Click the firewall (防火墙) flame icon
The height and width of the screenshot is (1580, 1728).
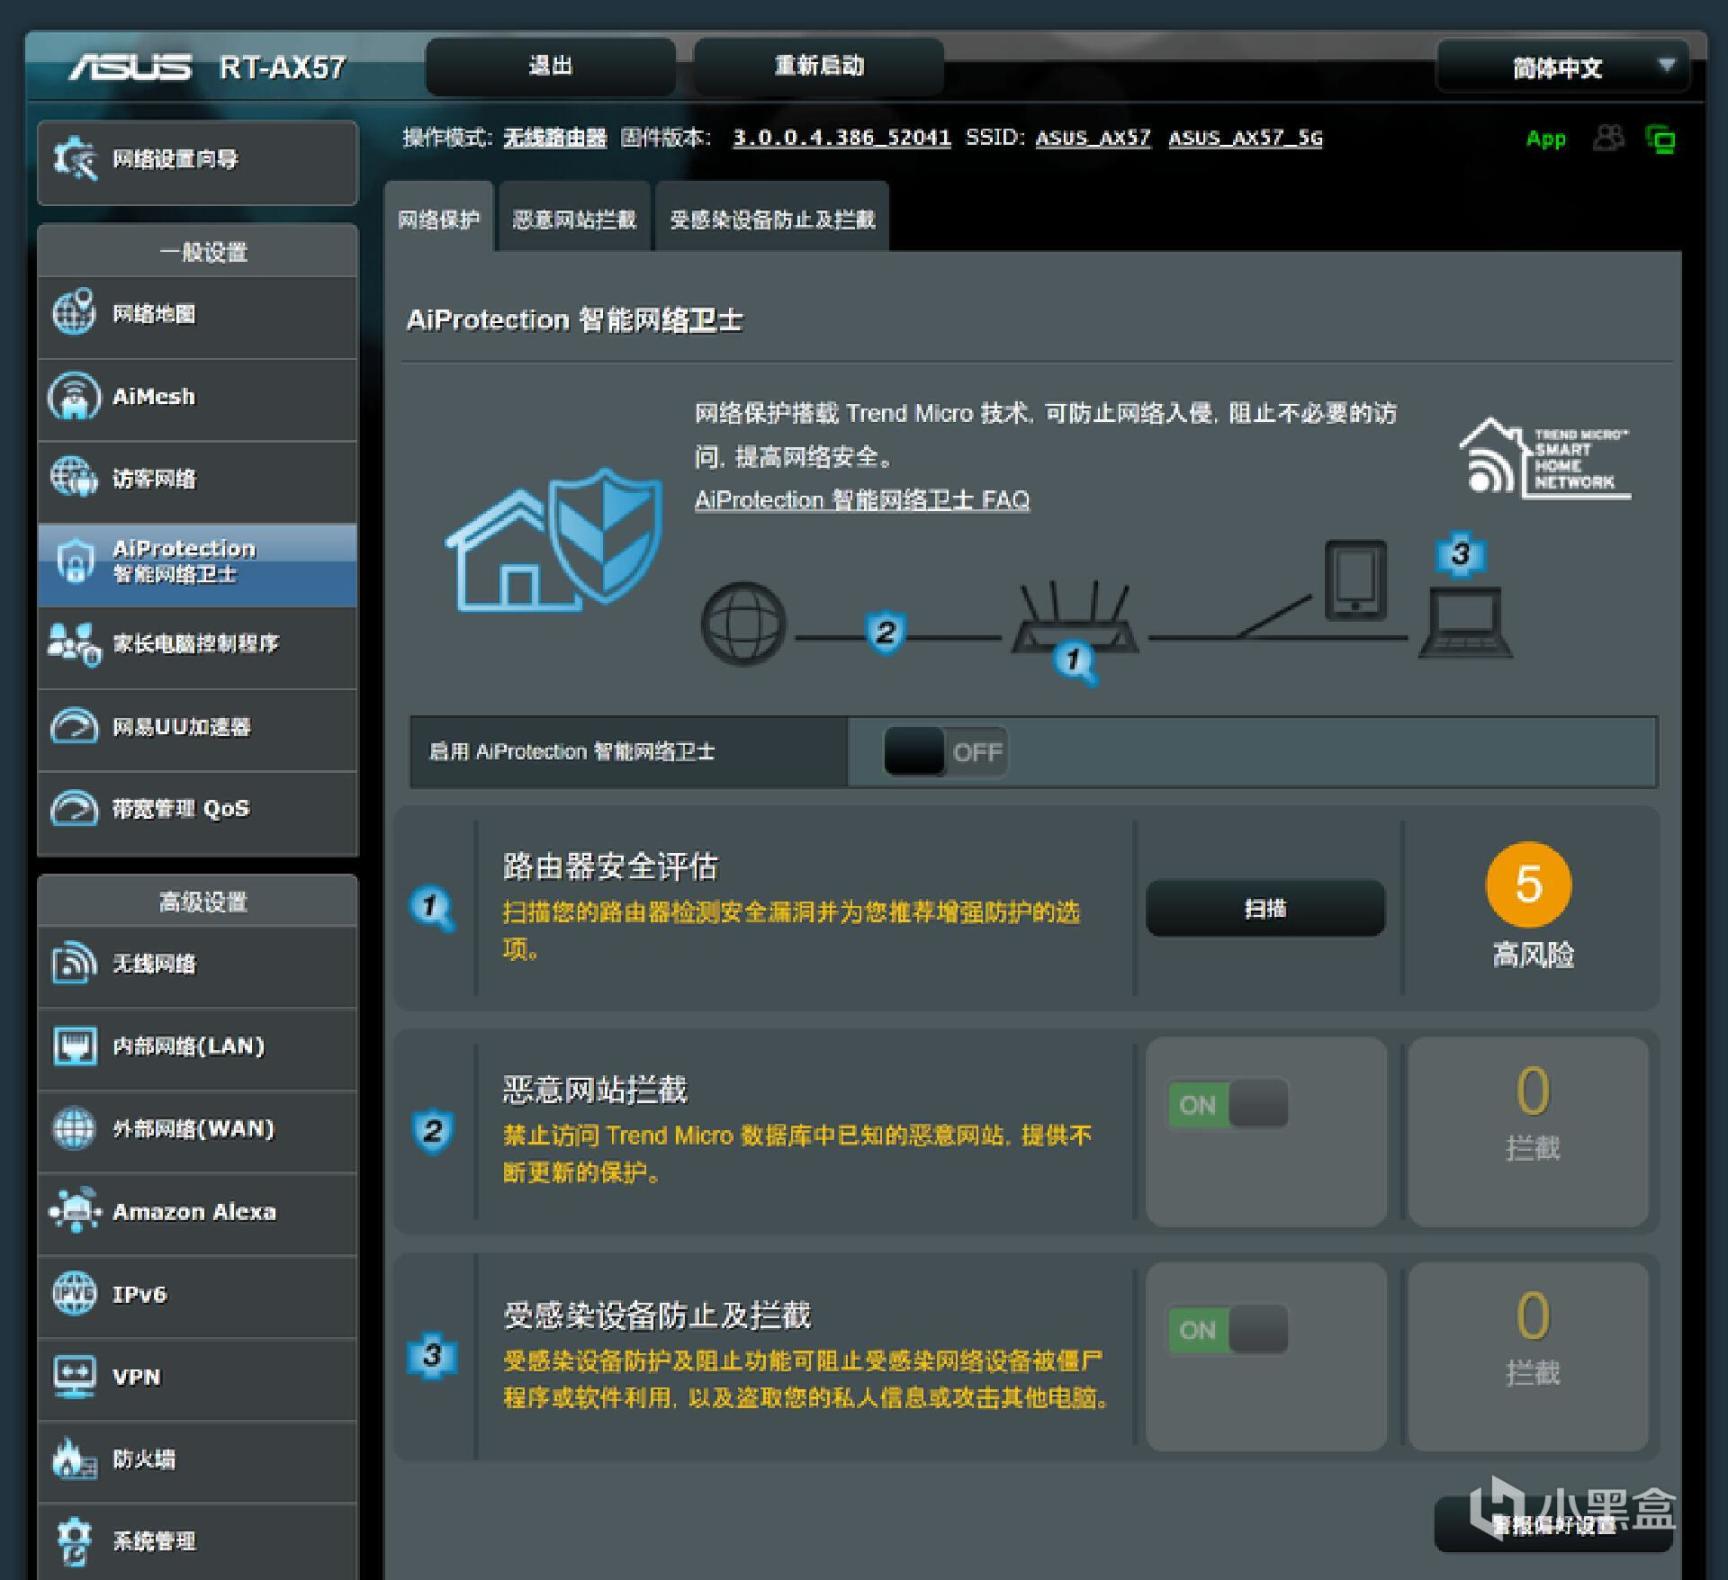(74, 1459)
